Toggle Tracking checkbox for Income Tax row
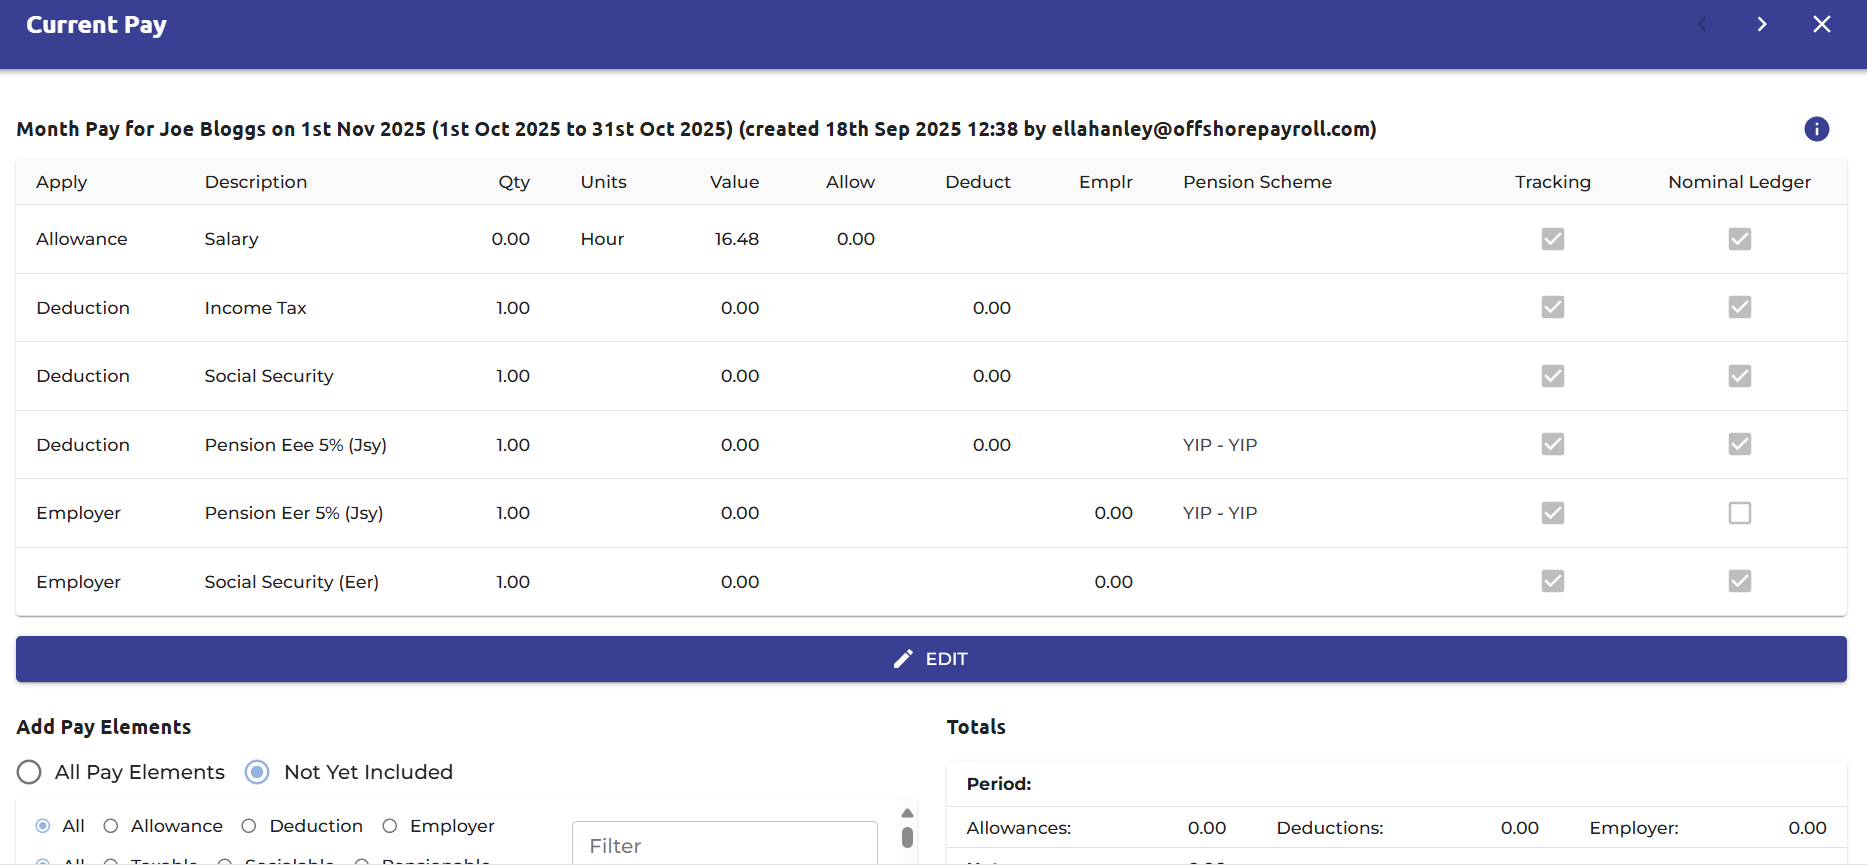 pyautogui.click(x=1552, y=307)
